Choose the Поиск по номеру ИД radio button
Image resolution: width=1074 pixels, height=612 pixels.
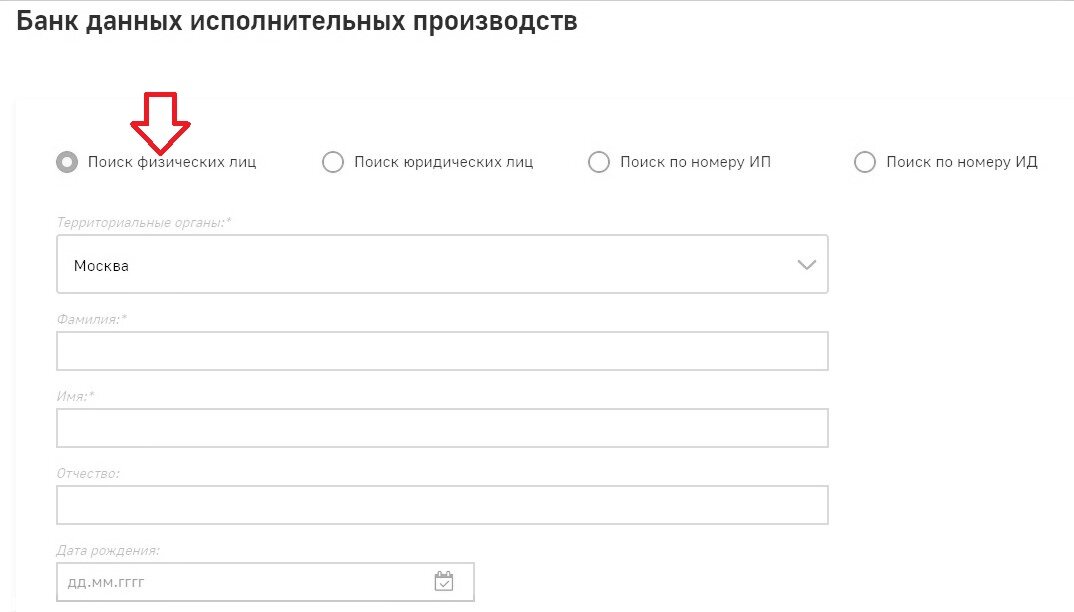click(865, 162)
